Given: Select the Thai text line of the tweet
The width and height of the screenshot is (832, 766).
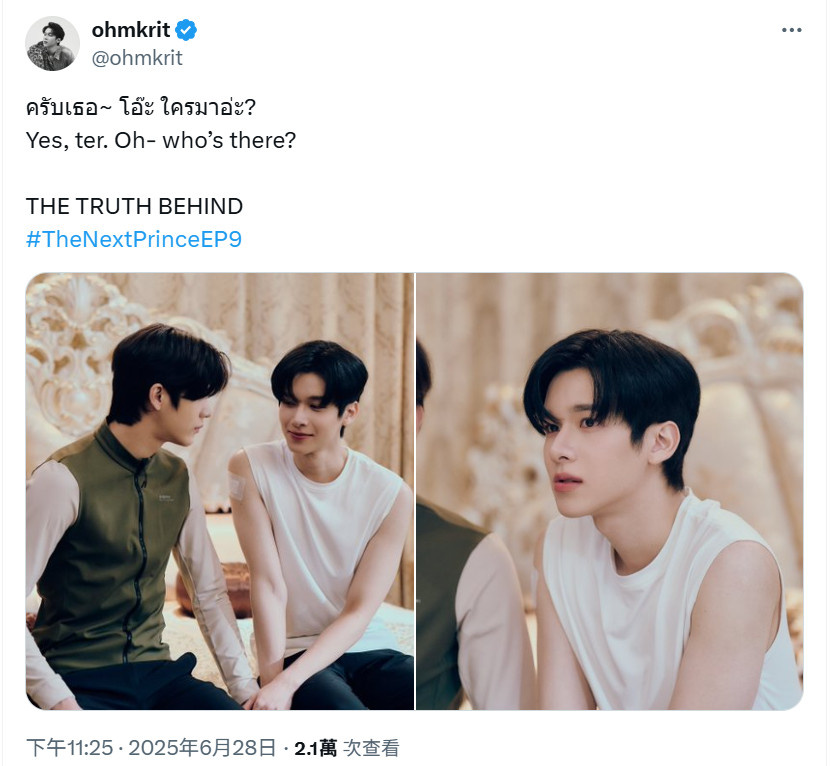Looking at the screenshot, I should click(x=141, y=107).
